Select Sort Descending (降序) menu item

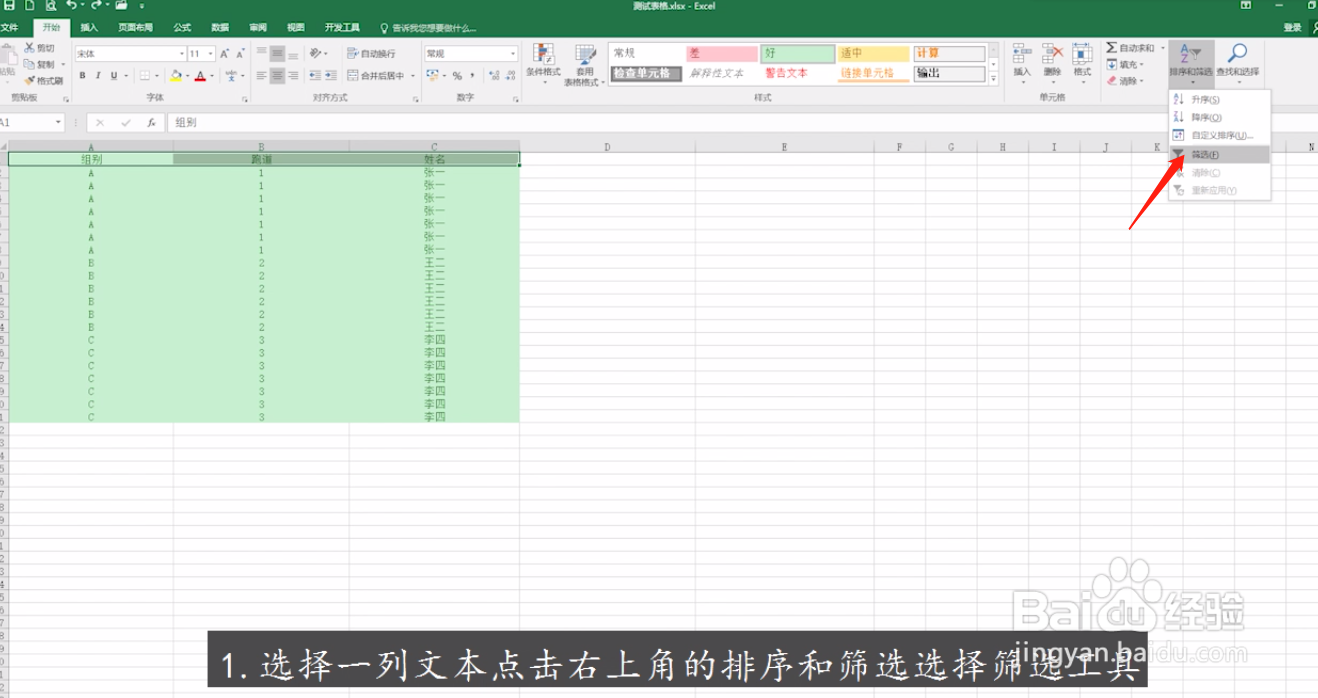coord(1220,118)
